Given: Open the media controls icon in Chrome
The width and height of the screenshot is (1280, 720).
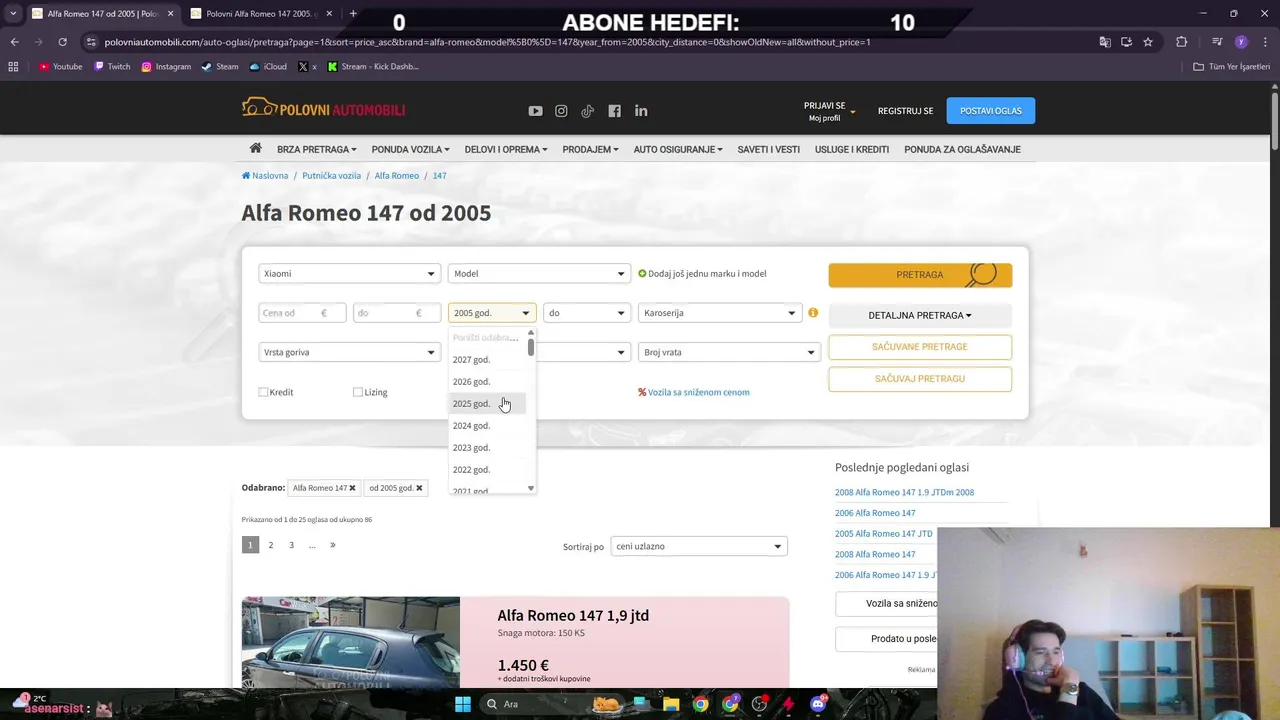Looking at the screenshot, I should [x=1217, y=42].
